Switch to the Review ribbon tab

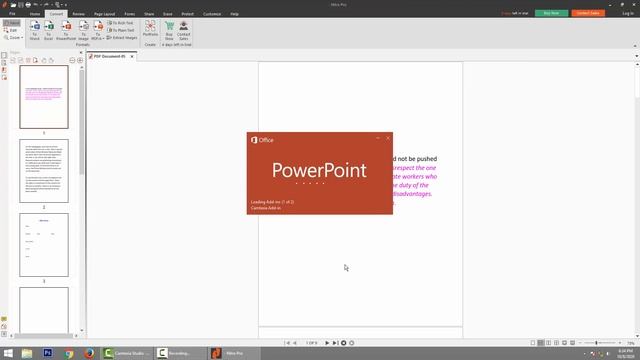pyautogui.click(x=78, y=14)
